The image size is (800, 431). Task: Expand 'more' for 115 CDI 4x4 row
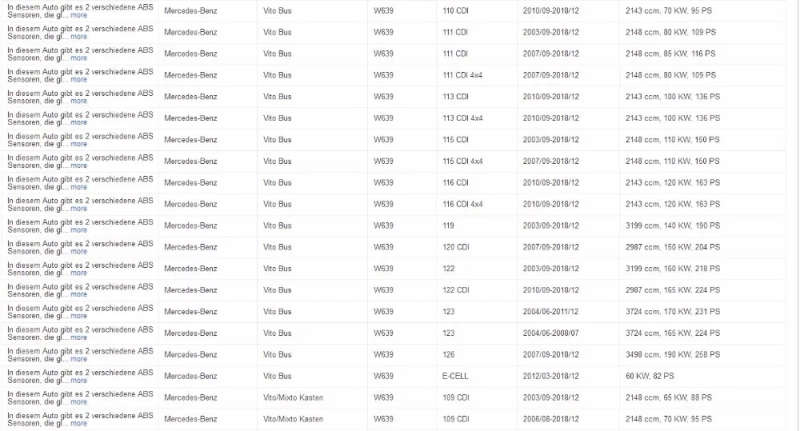(x=79, y=166)
